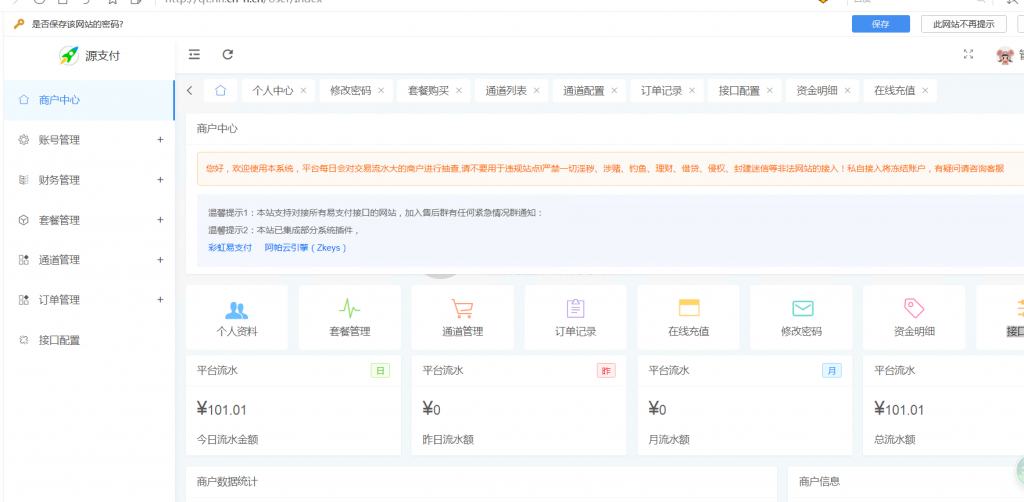This screenshot has width=1024, height=502.
Task: Click the 通道管理 shopping cart icon
Action: [x=462, y=309]
